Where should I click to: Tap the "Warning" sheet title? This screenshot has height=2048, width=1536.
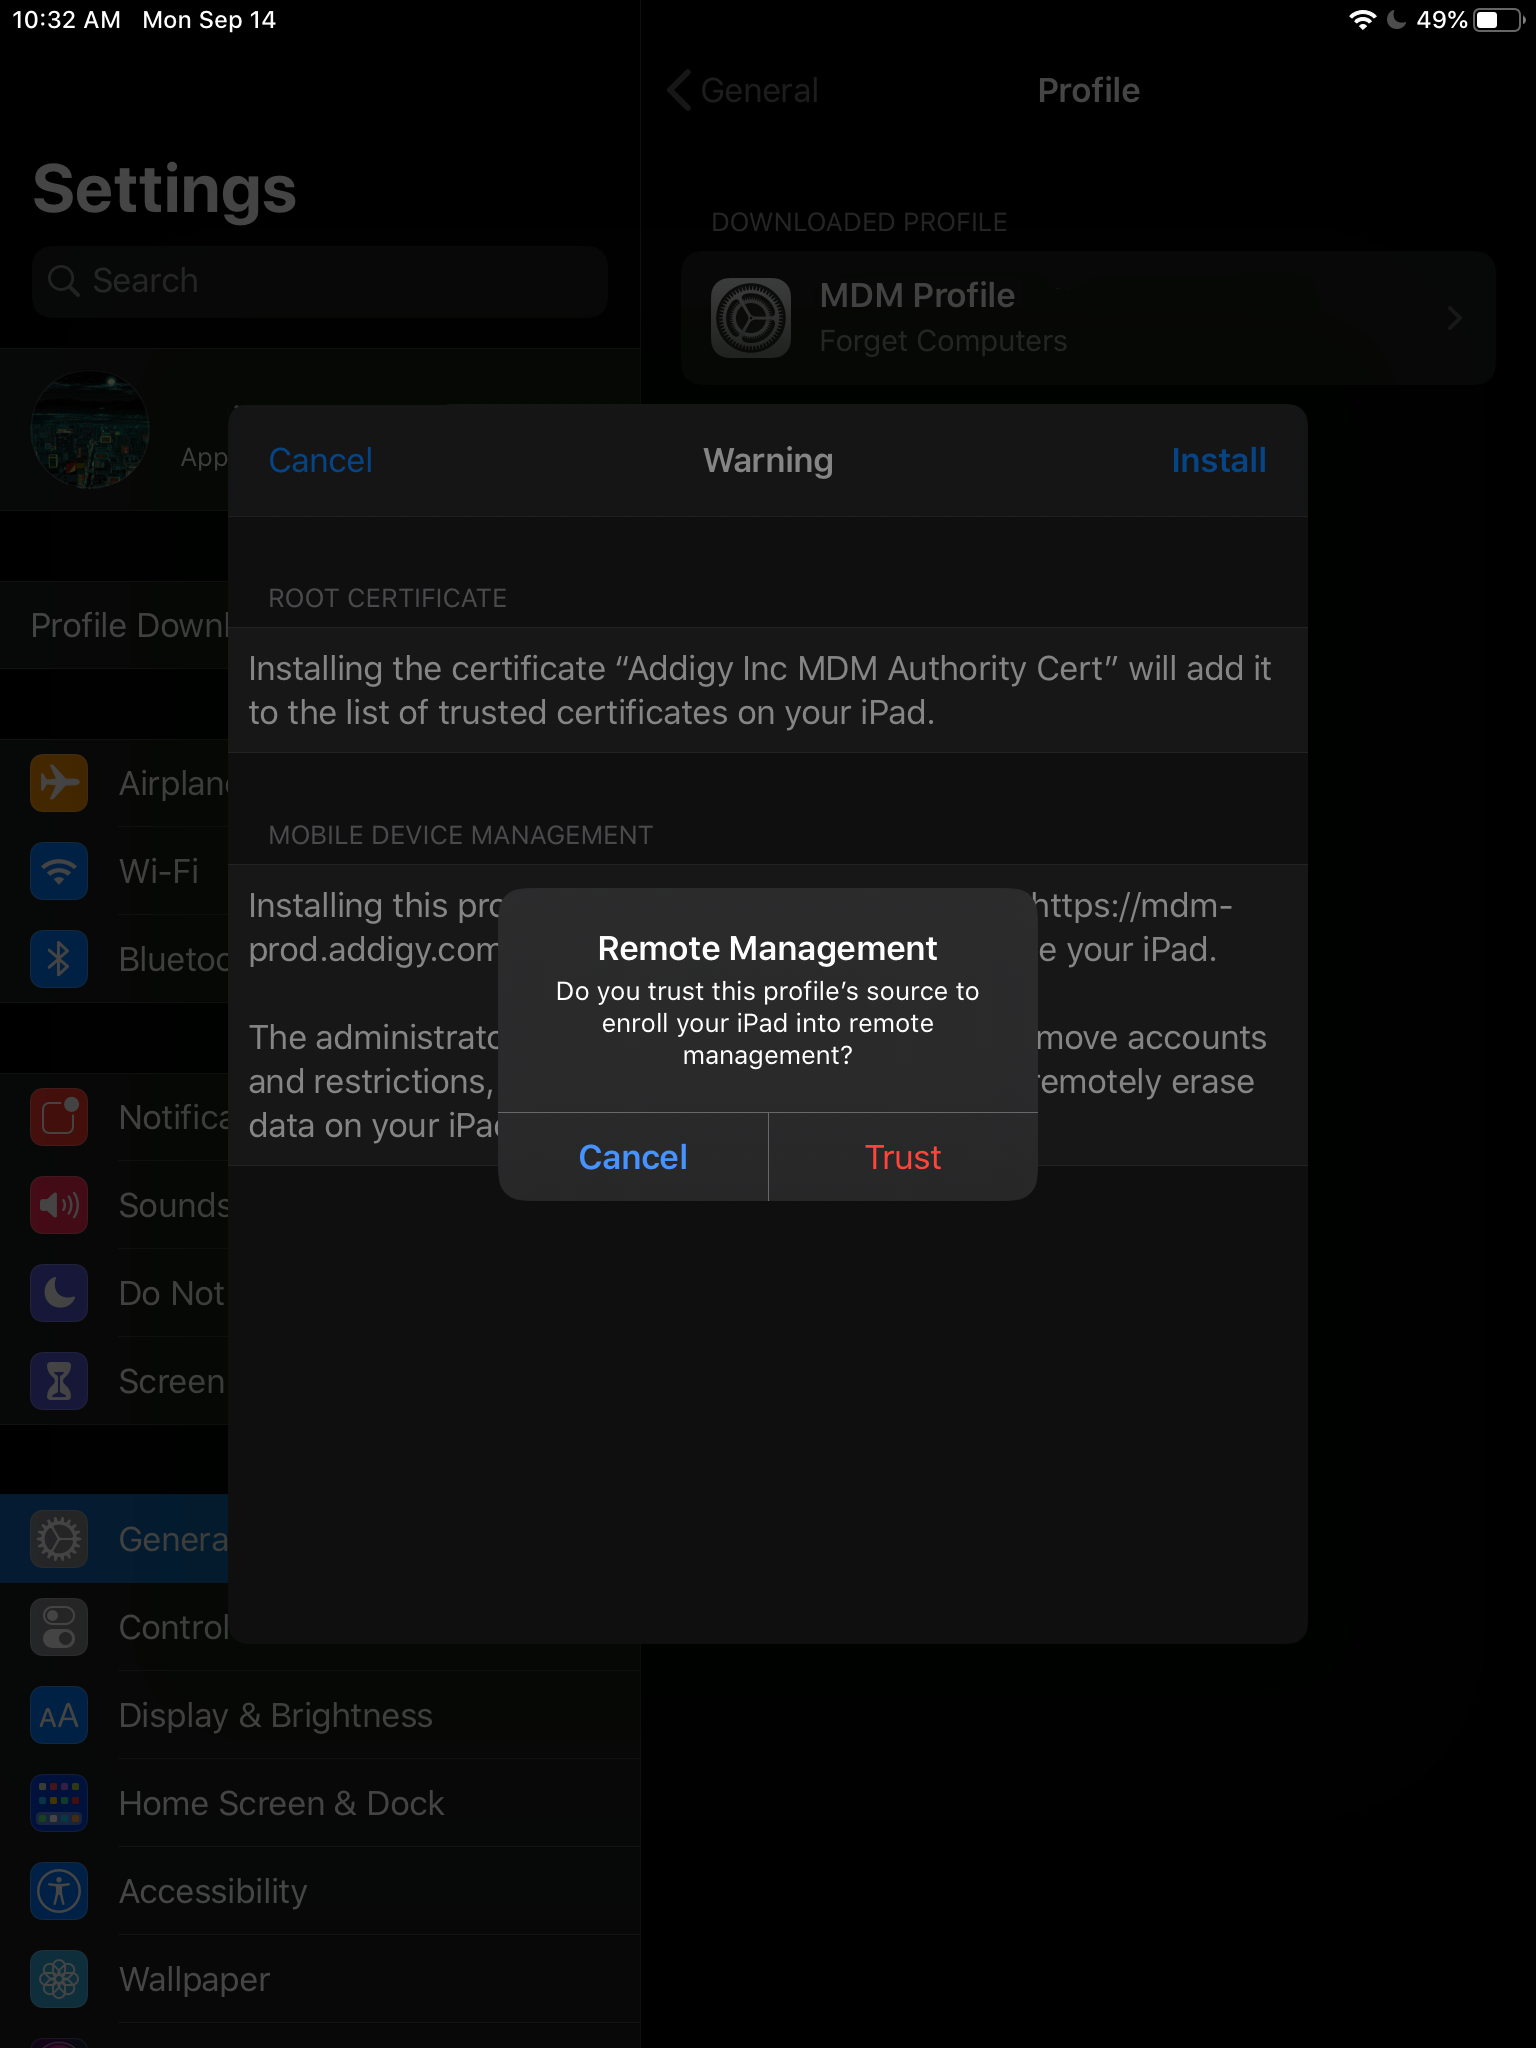[x=768, y=460]
